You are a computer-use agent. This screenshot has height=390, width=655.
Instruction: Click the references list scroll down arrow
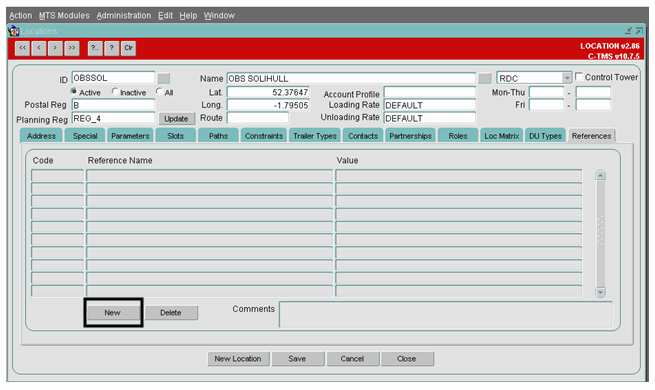pyautogui.click(x=600, y=292)
